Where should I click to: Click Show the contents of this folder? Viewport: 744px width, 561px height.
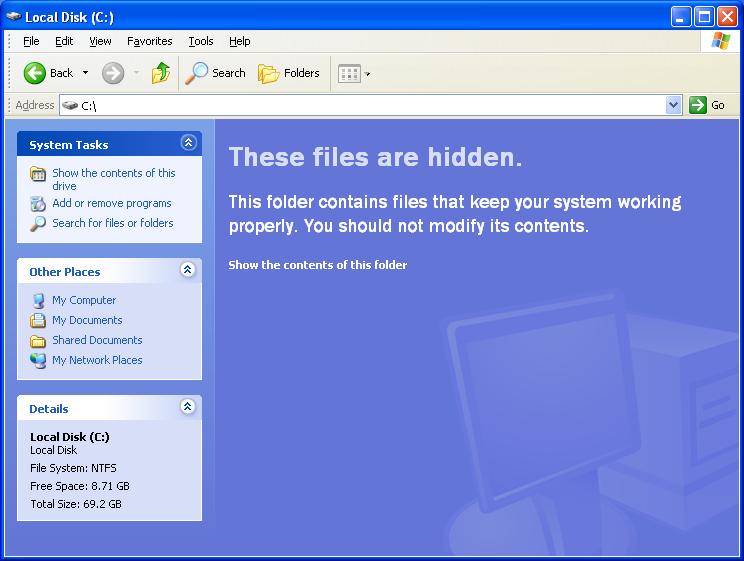(x=317, y=265)
